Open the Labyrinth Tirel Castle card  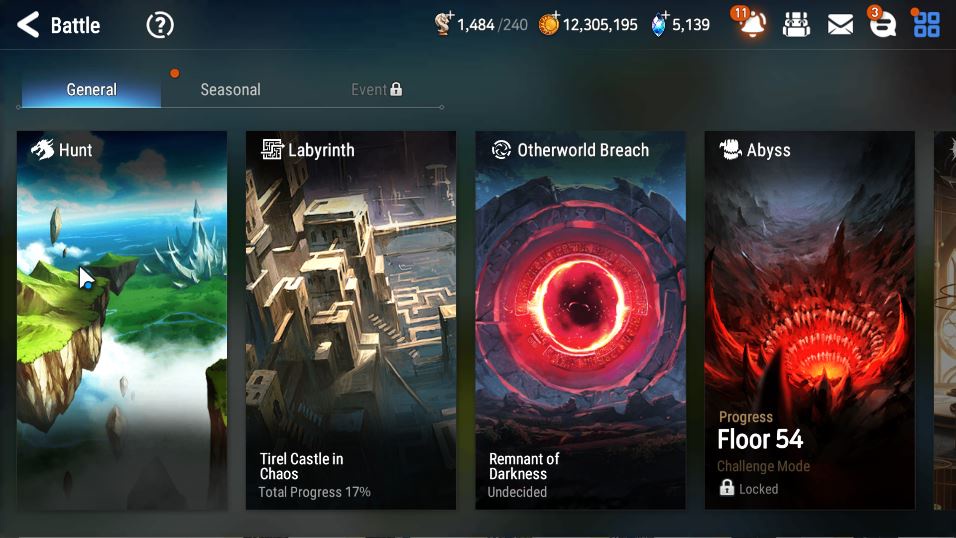tap(351, 320)
